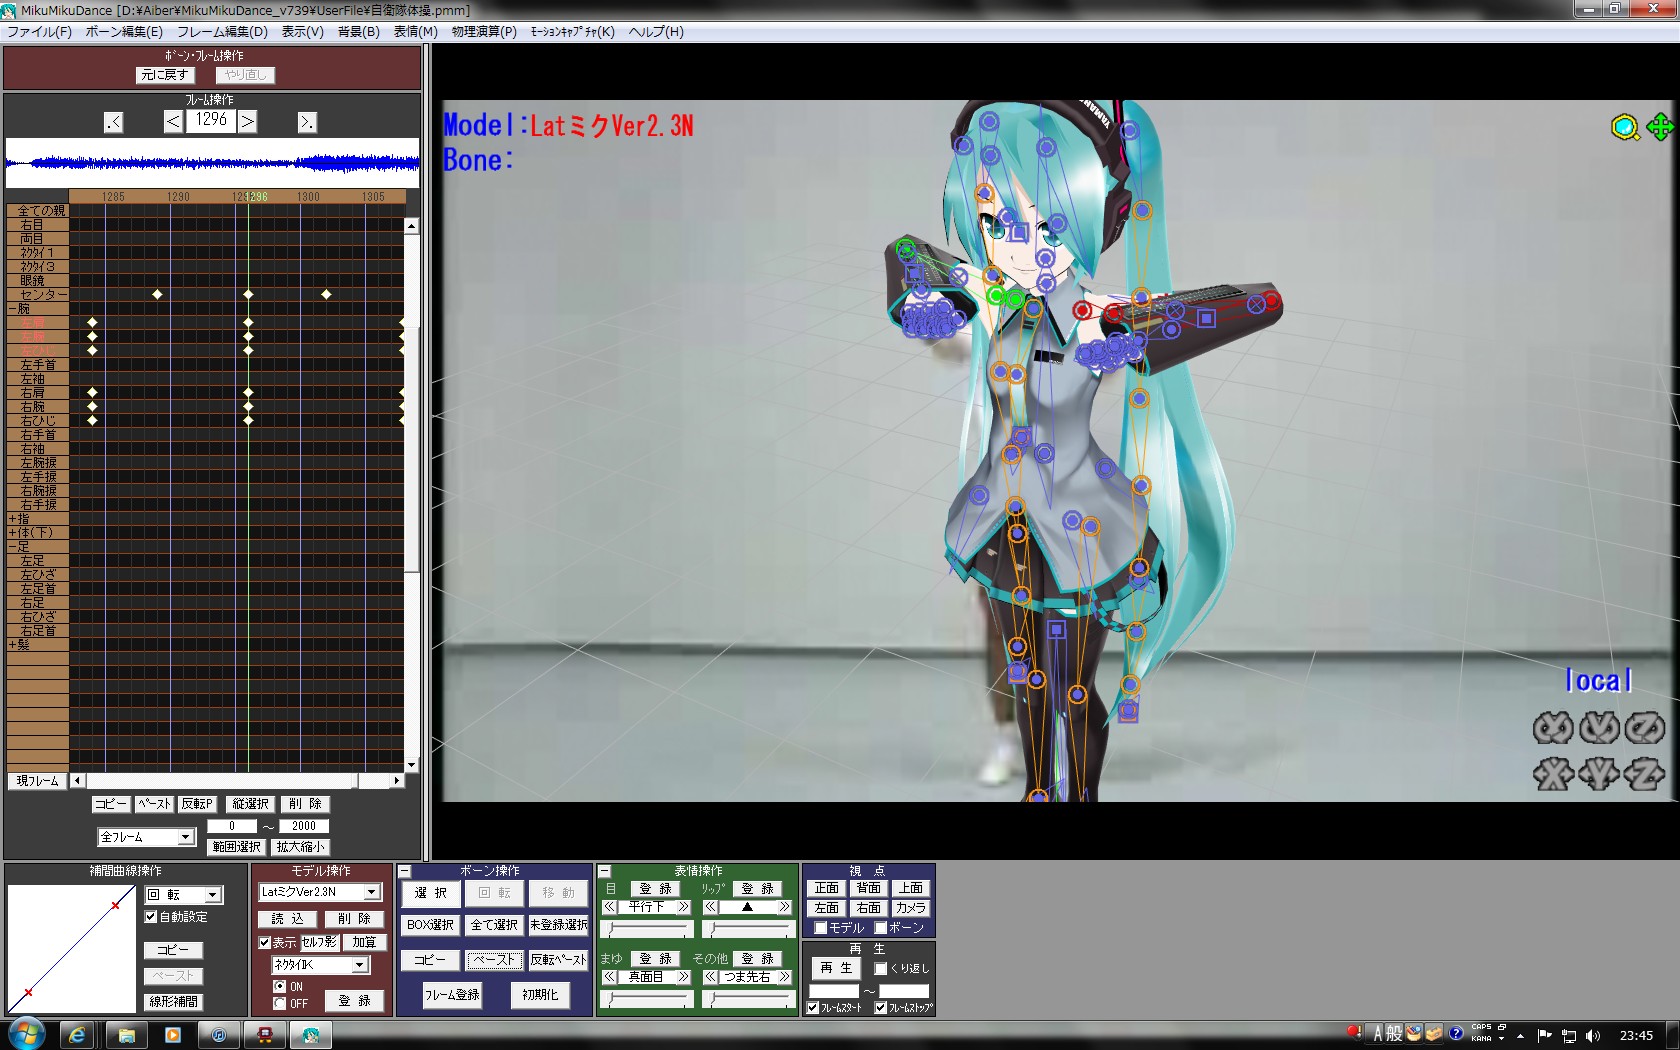Open the ファイル(F) menu

point(40,32)
